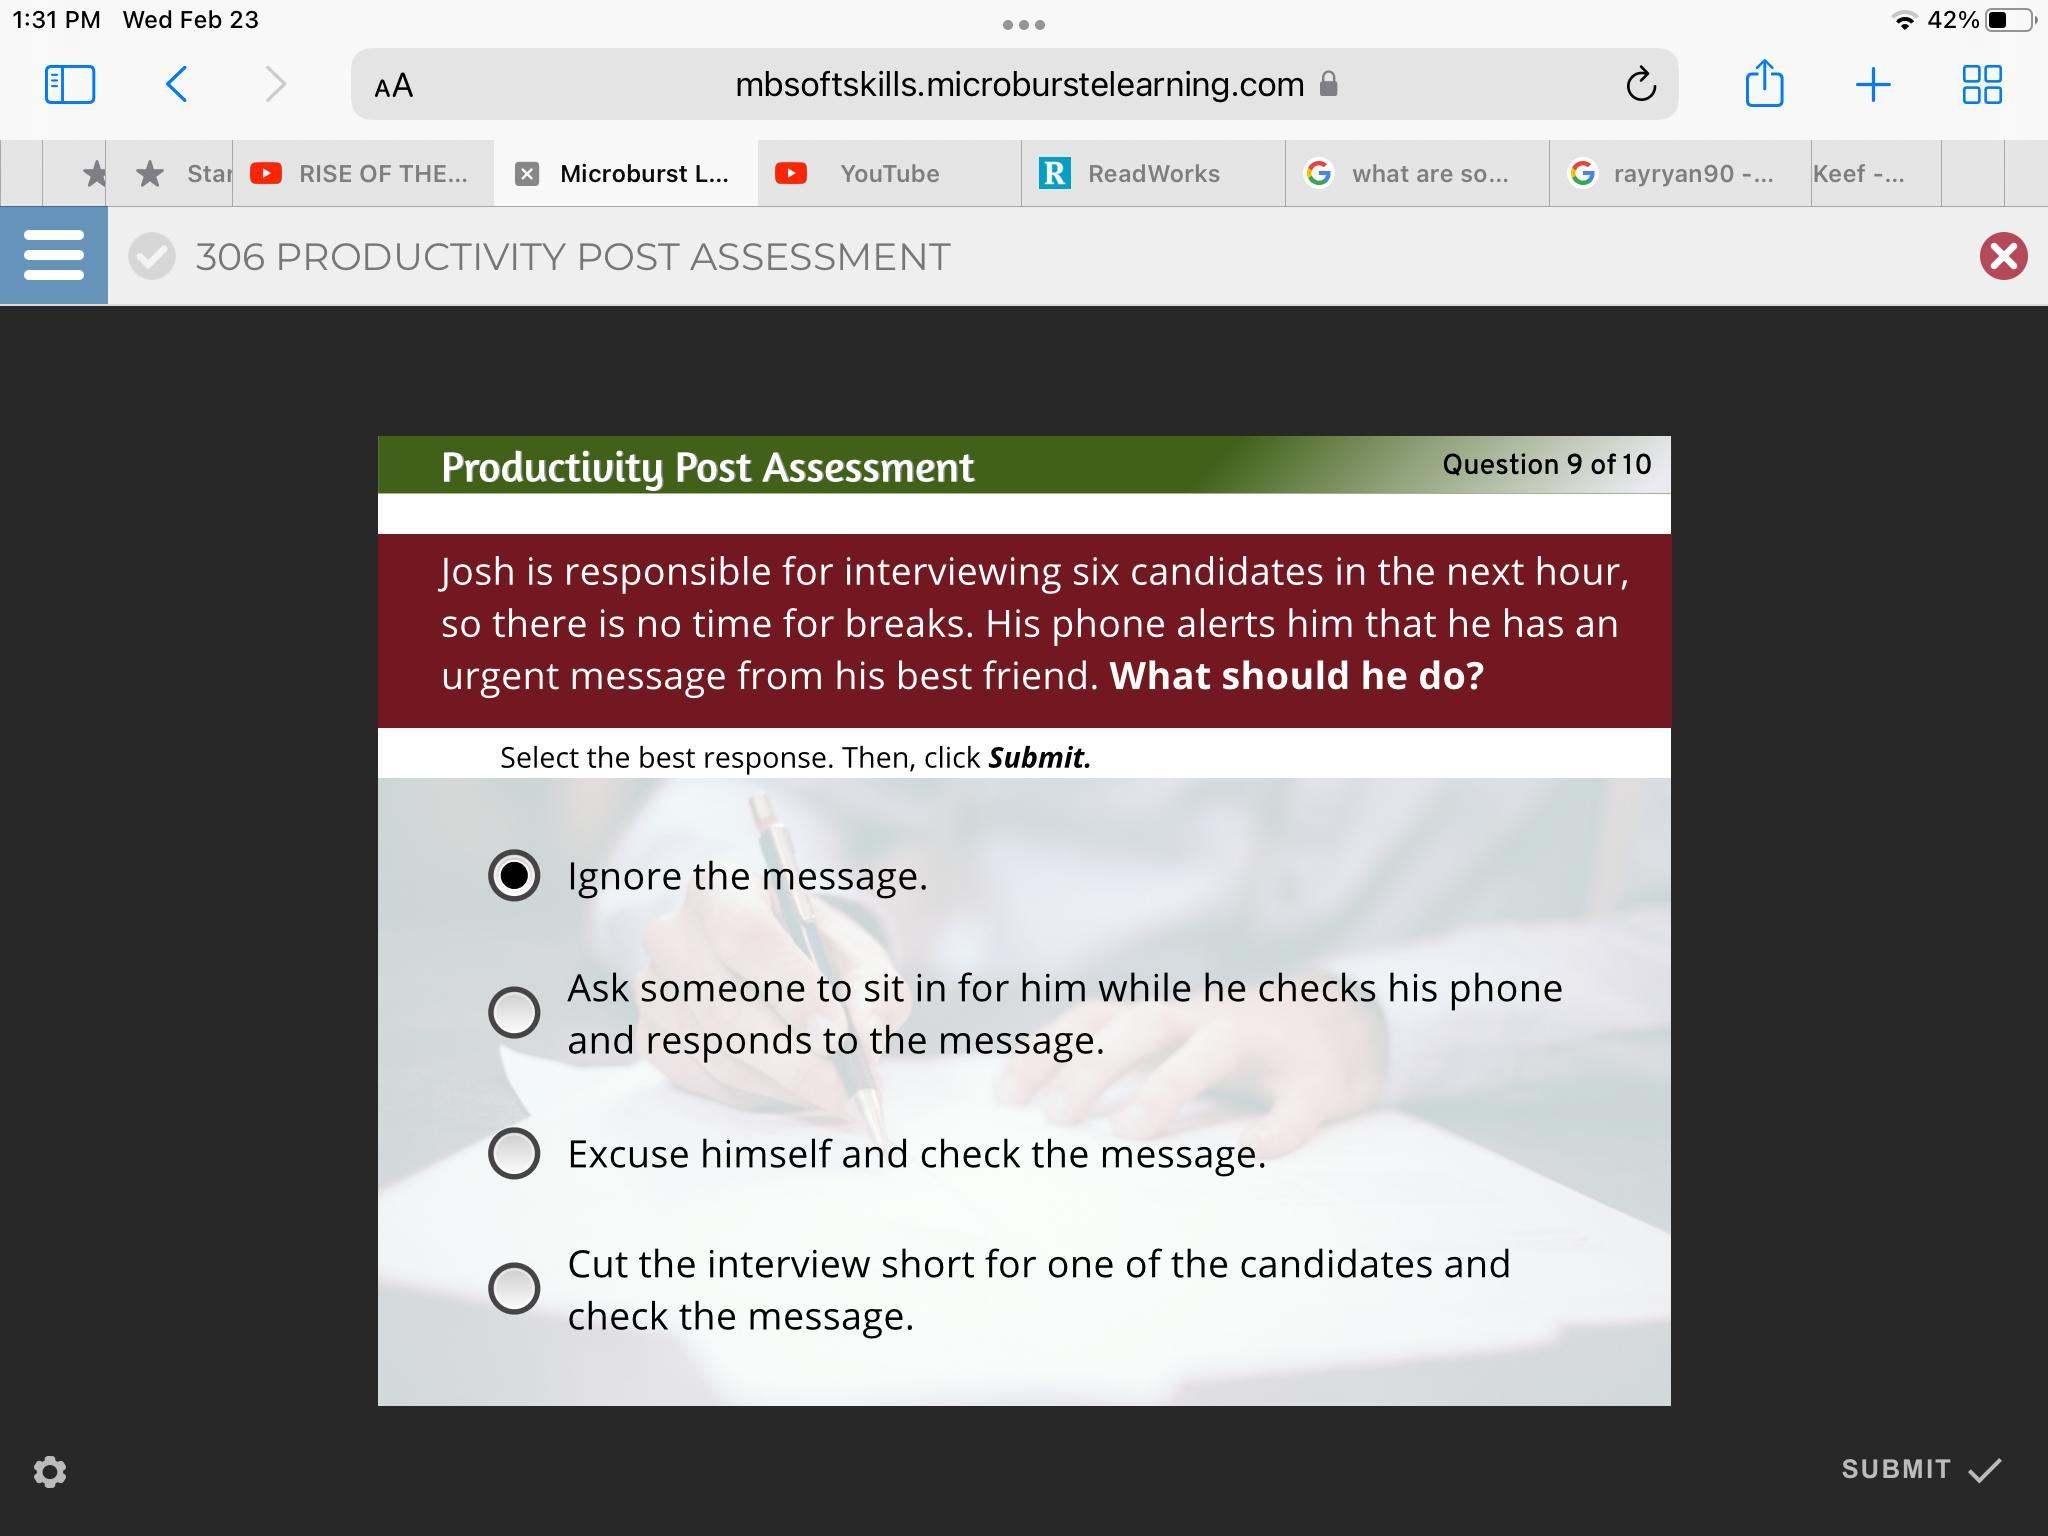The image size is (2048, 1536).
Task: Open the Safari sidebar panel icon
Action: tap(70, 84)
